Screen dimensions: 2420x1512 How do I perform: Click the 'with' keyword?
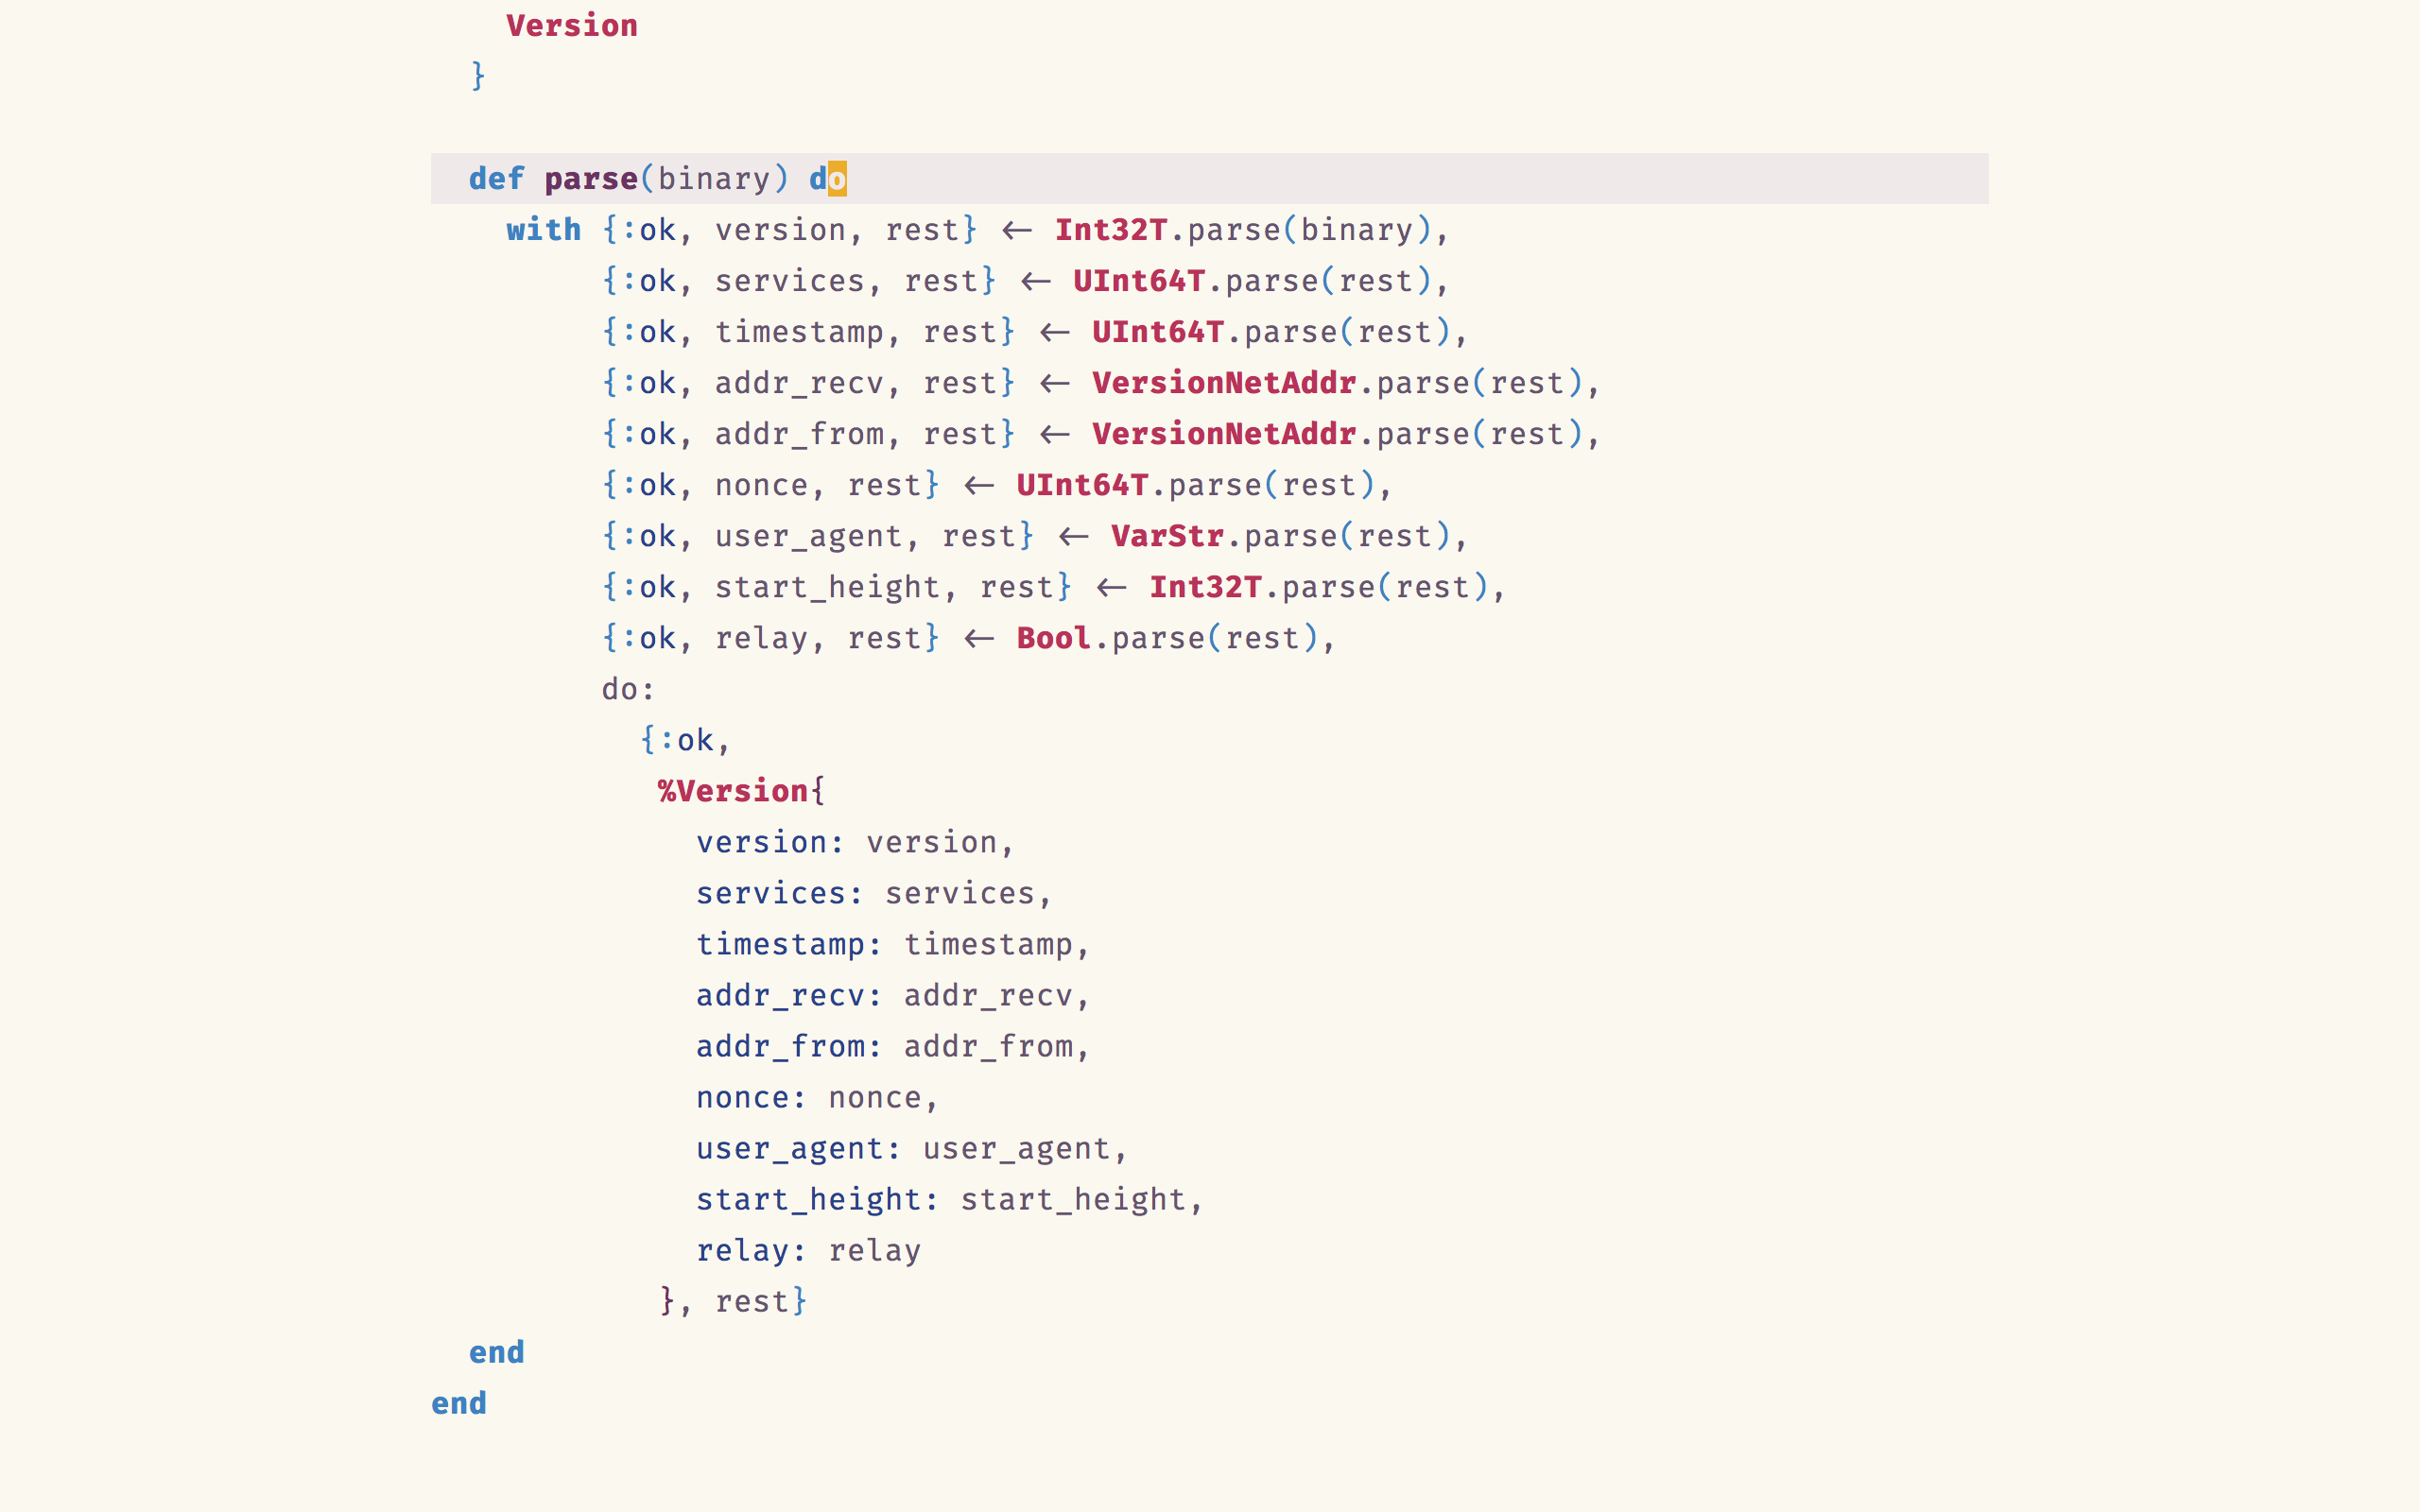[x=543, y=230]
